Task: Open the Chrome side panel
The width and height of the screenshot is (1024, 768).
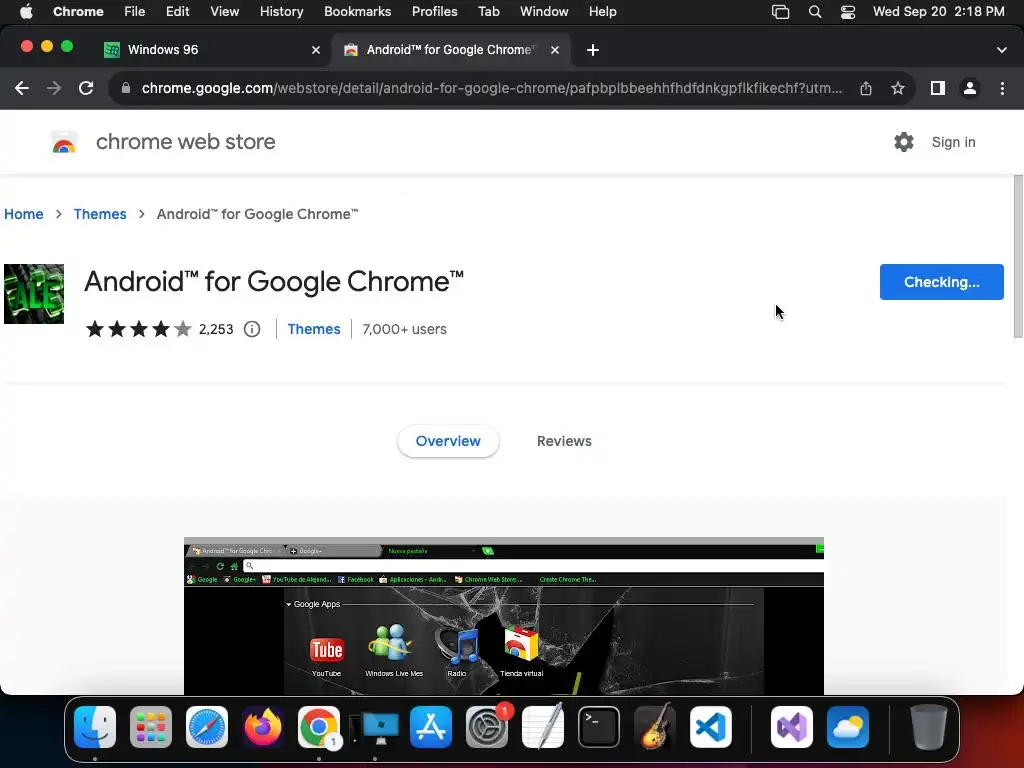Action: (x=938, y=88)
